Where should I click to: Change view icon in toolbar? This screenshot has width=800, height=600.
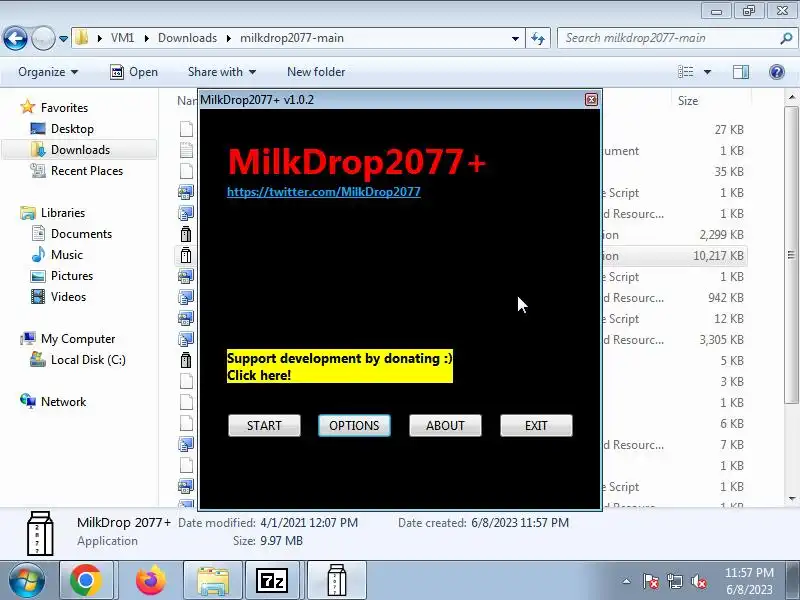pyautogui.click(x=685, y=72)
